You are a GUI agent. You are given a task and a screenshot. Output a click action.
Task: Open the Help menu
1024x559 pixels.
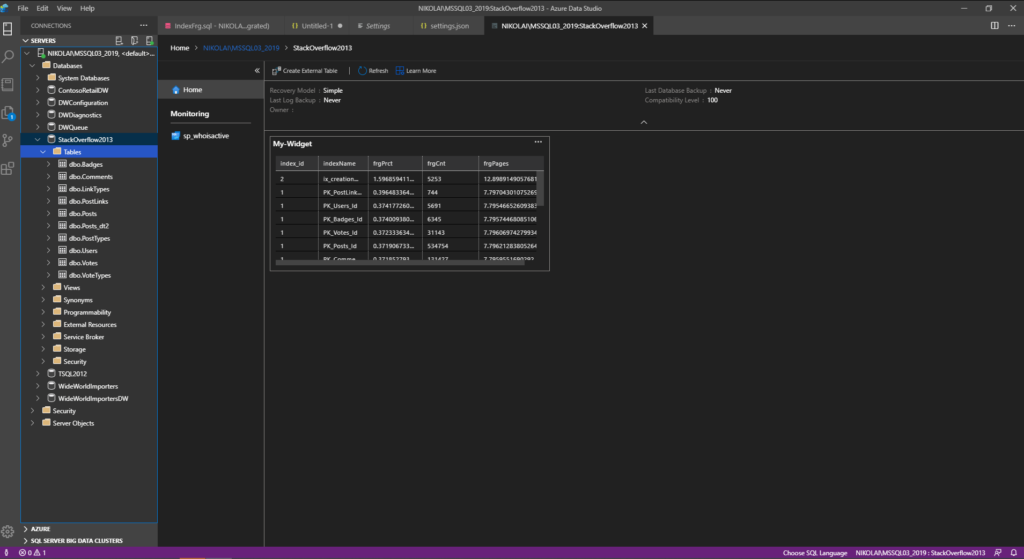point(87,8)
